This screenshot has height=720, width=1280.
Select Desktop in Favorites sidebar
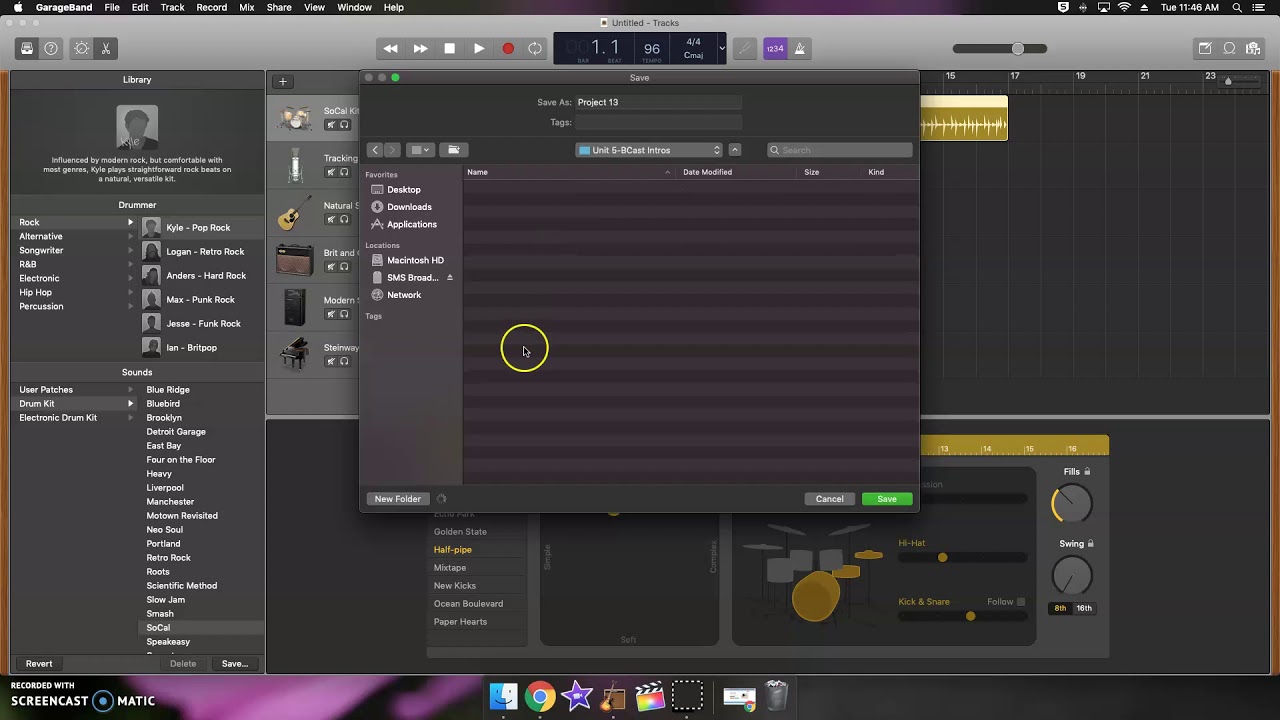click(404, 190)
